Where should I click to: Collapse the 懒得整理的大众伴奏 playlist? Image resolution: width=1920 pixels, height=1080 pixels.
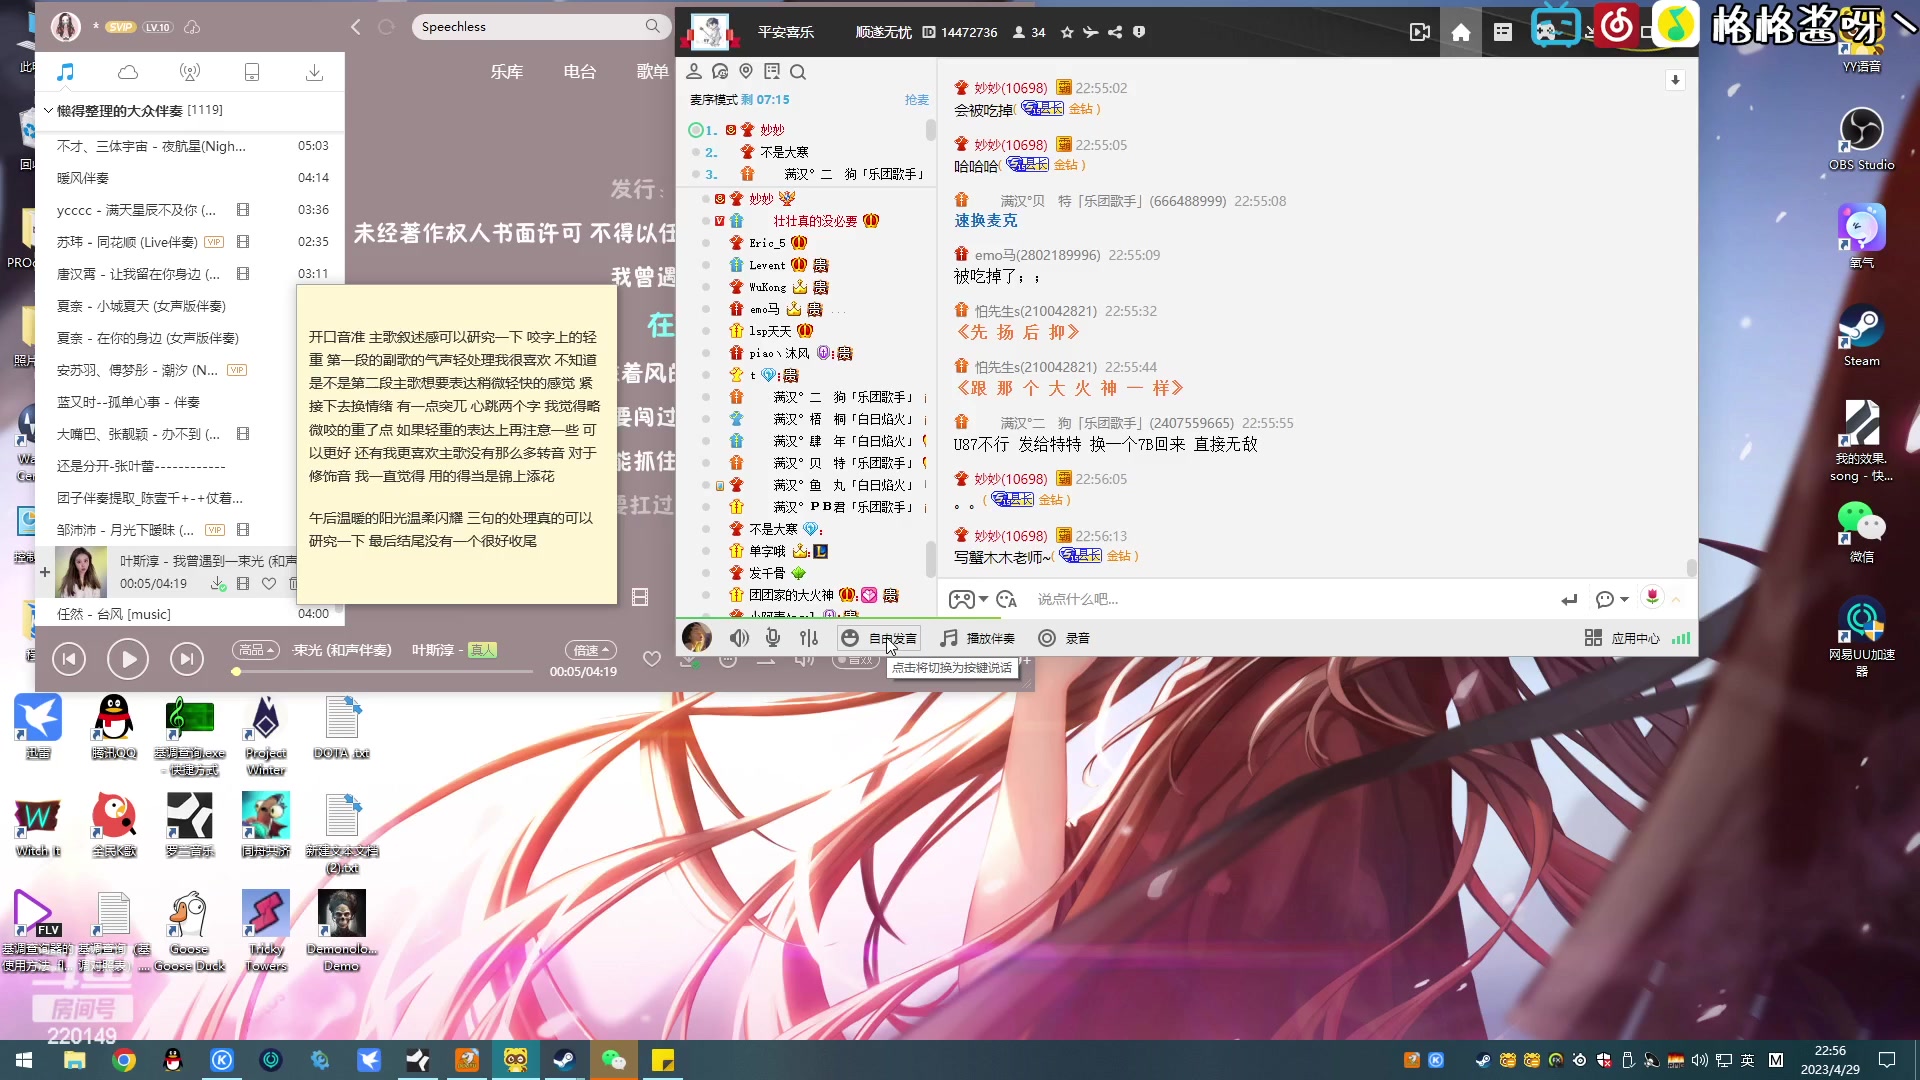click(x=47, y=110)
